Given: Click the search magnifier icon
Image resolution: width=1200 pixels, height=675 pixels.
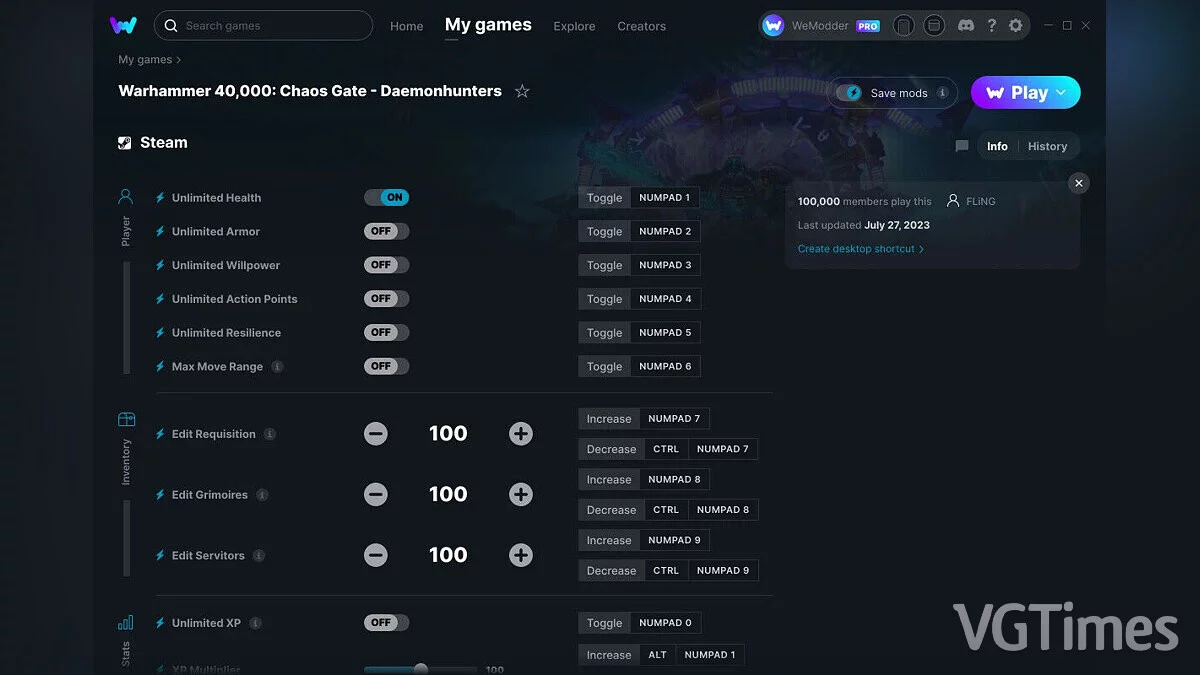Looking at the screenshot, I should [x=171, y=25].
